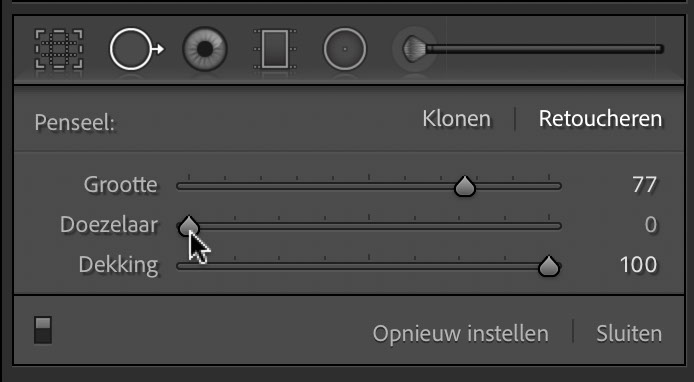
Task: Toggle the panel on/off switch at bottom left
Action: [43, 330]
